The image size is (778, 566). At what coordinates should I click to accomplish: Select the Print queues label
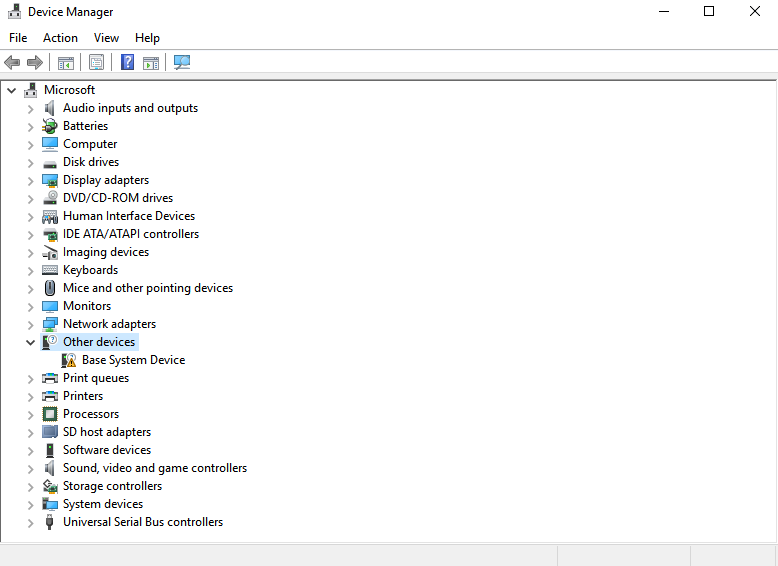pyautogui.click(x=96, y=378)
